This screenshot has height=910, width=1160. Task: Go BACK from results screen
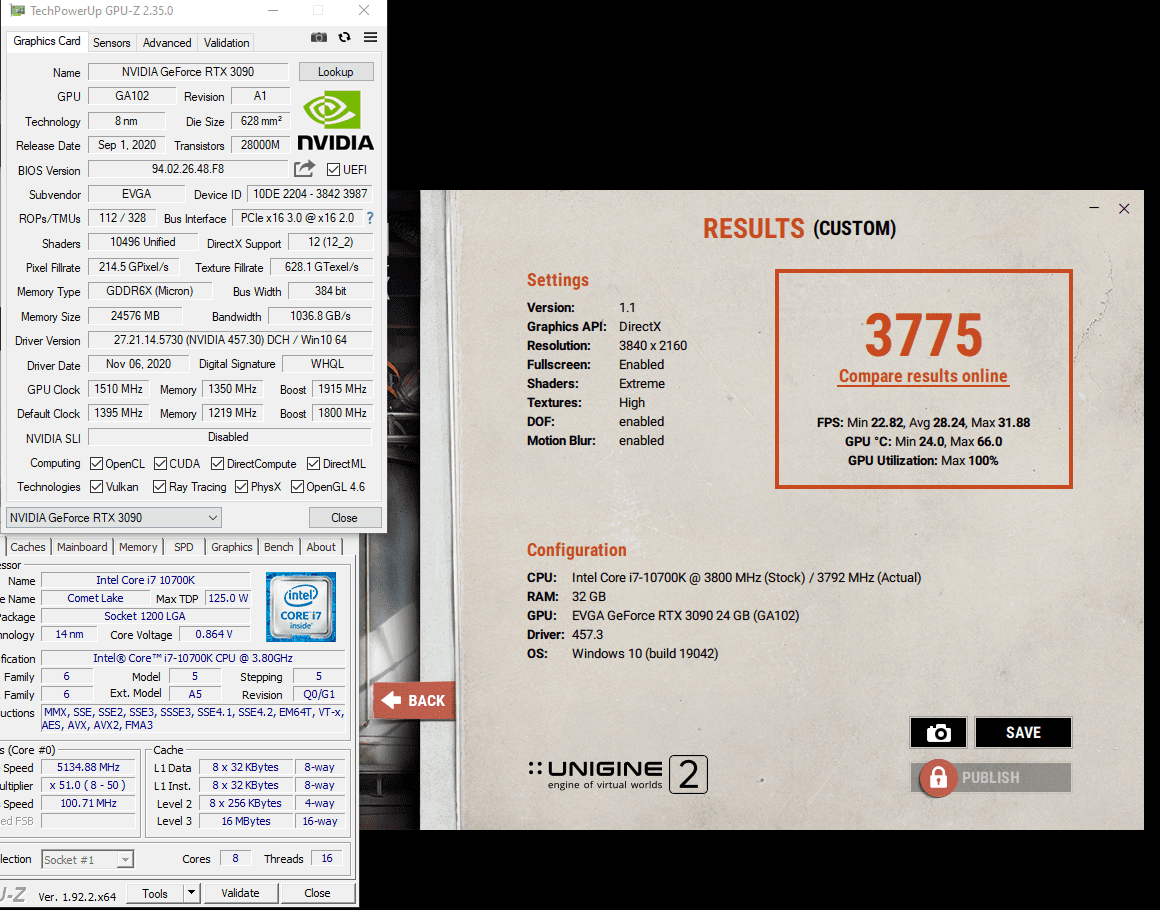tap(414, 701)
